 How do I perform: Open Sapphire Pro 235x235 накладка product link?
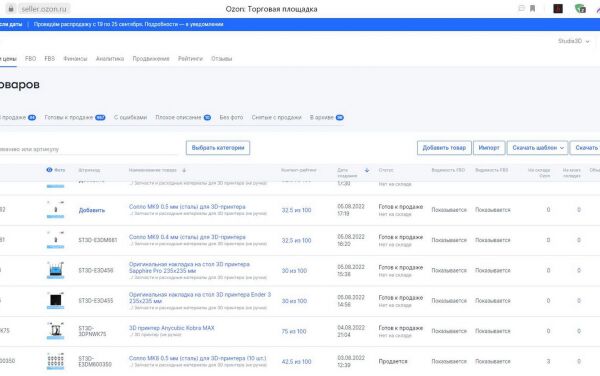pyautogui.click(x=189, y=267)
